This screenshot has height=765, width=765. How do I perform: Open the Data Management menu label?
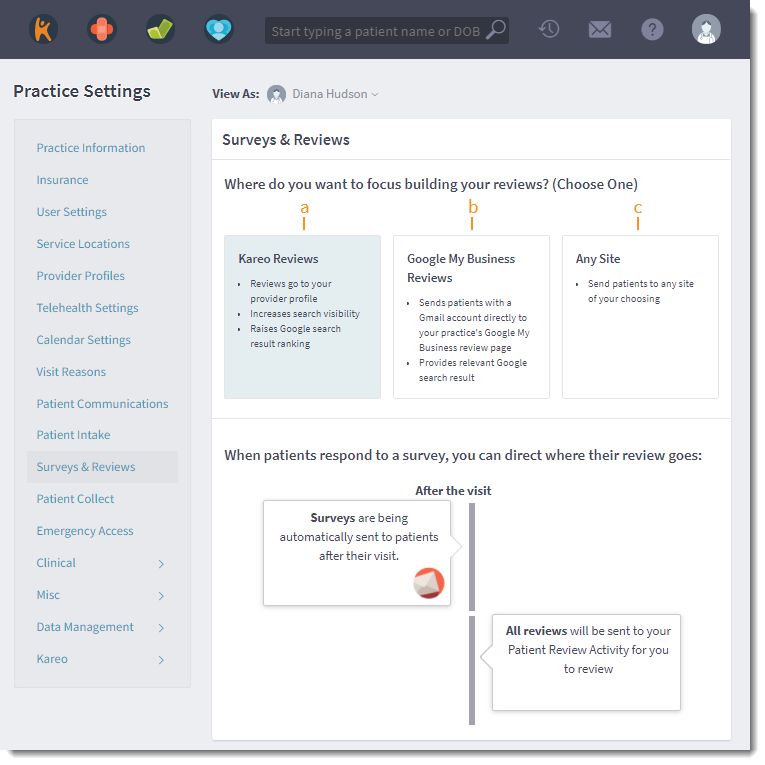point(85,627)
